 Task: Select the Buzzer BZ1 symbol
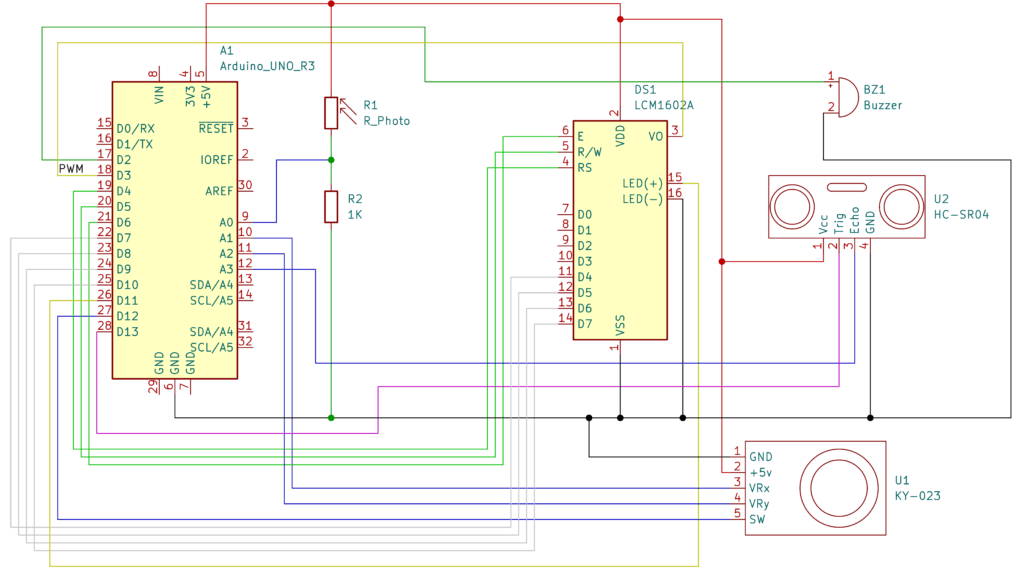tap(846, 96)
